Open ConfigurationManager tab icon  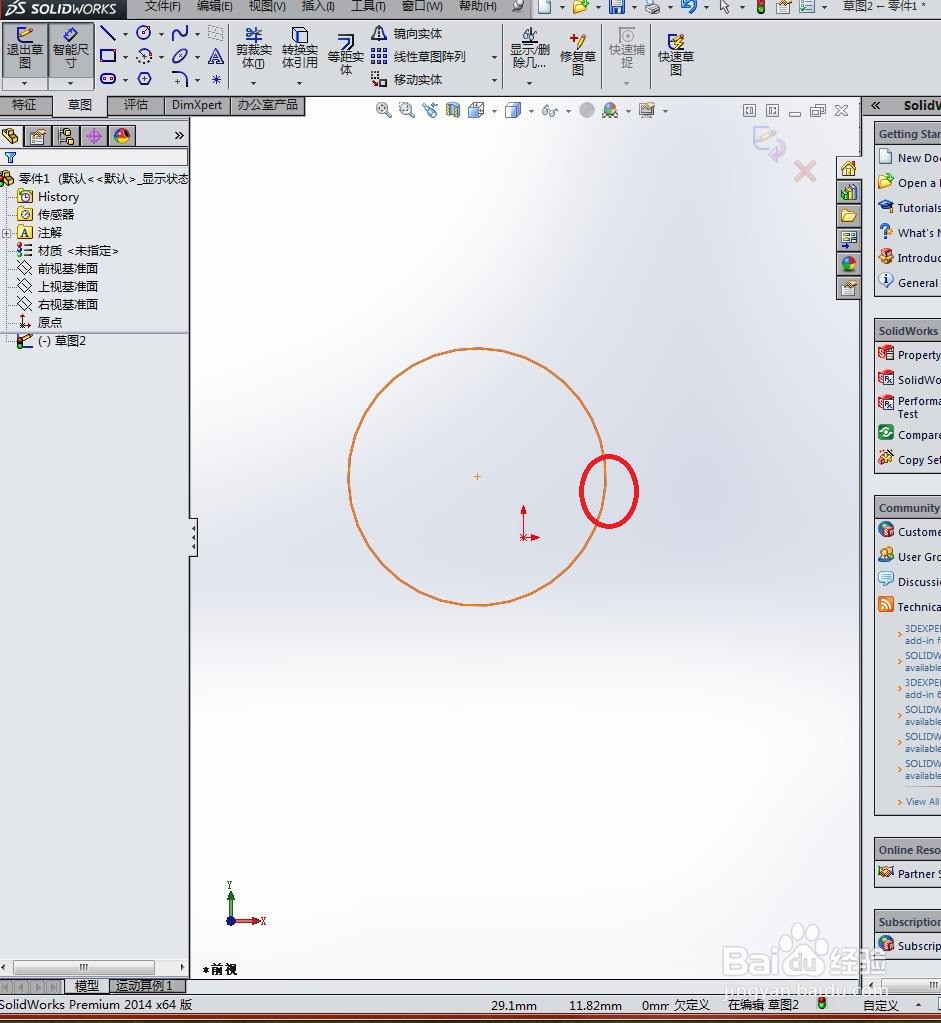point(66,136)
